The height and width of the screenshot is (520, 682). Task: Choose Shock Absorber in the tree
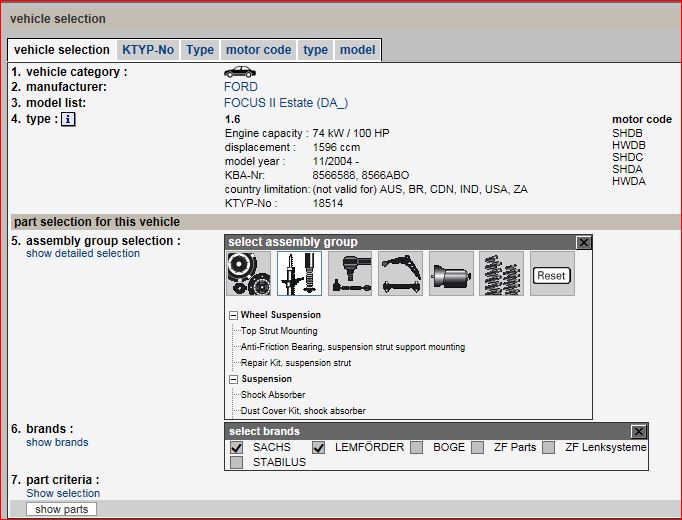pos(273,395)
